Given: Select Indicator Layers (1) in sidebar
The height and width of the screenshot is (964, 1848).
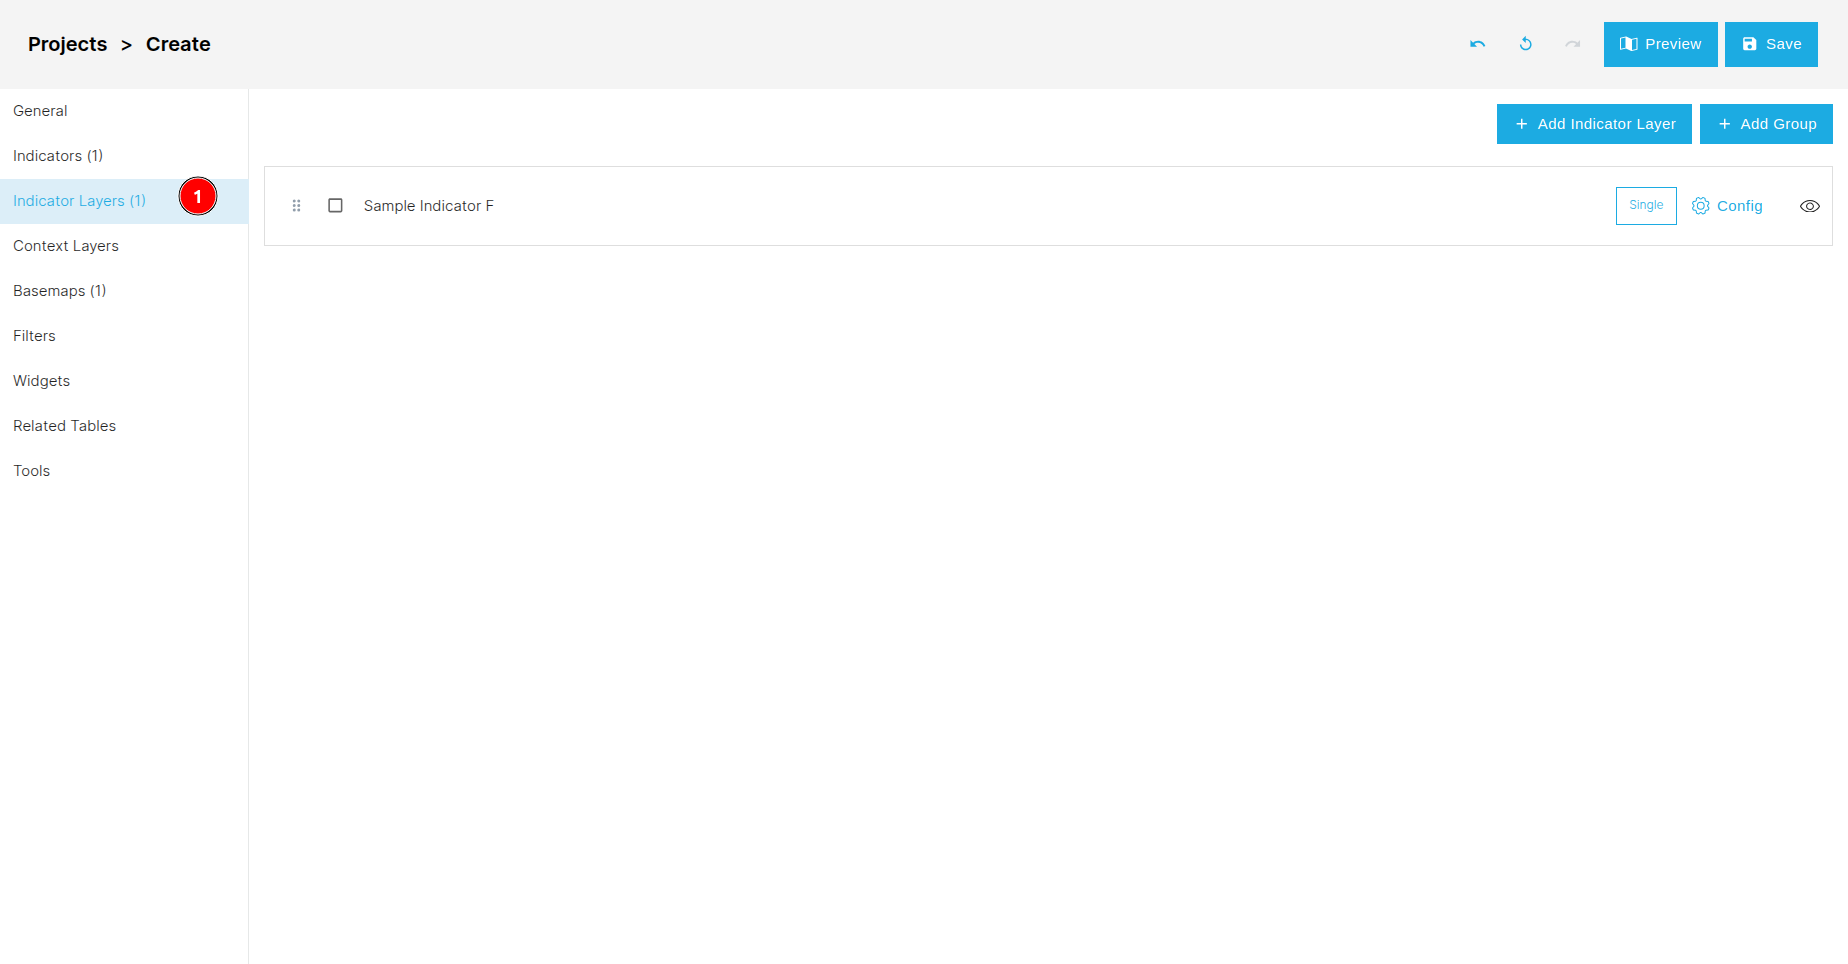Looking at the screenshot, I should 124,201.
